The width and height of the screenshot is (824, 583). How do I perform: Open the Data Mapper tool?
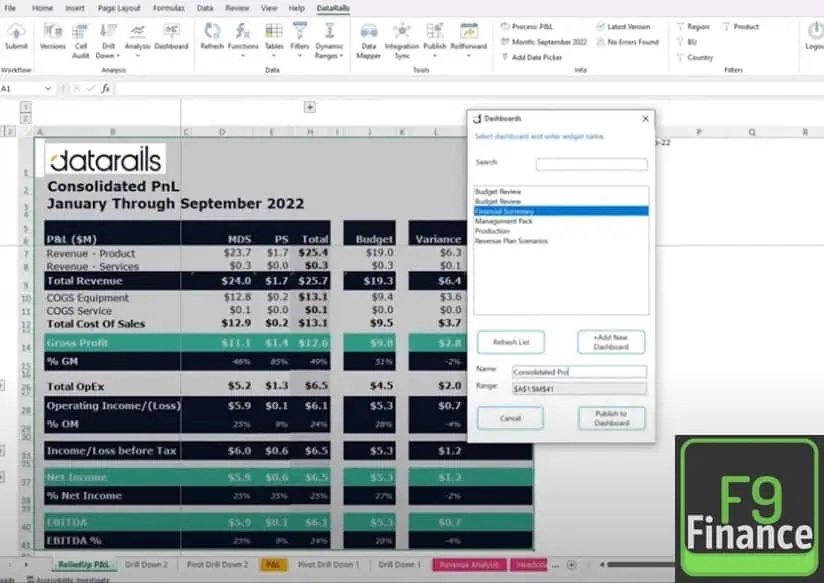368,35
